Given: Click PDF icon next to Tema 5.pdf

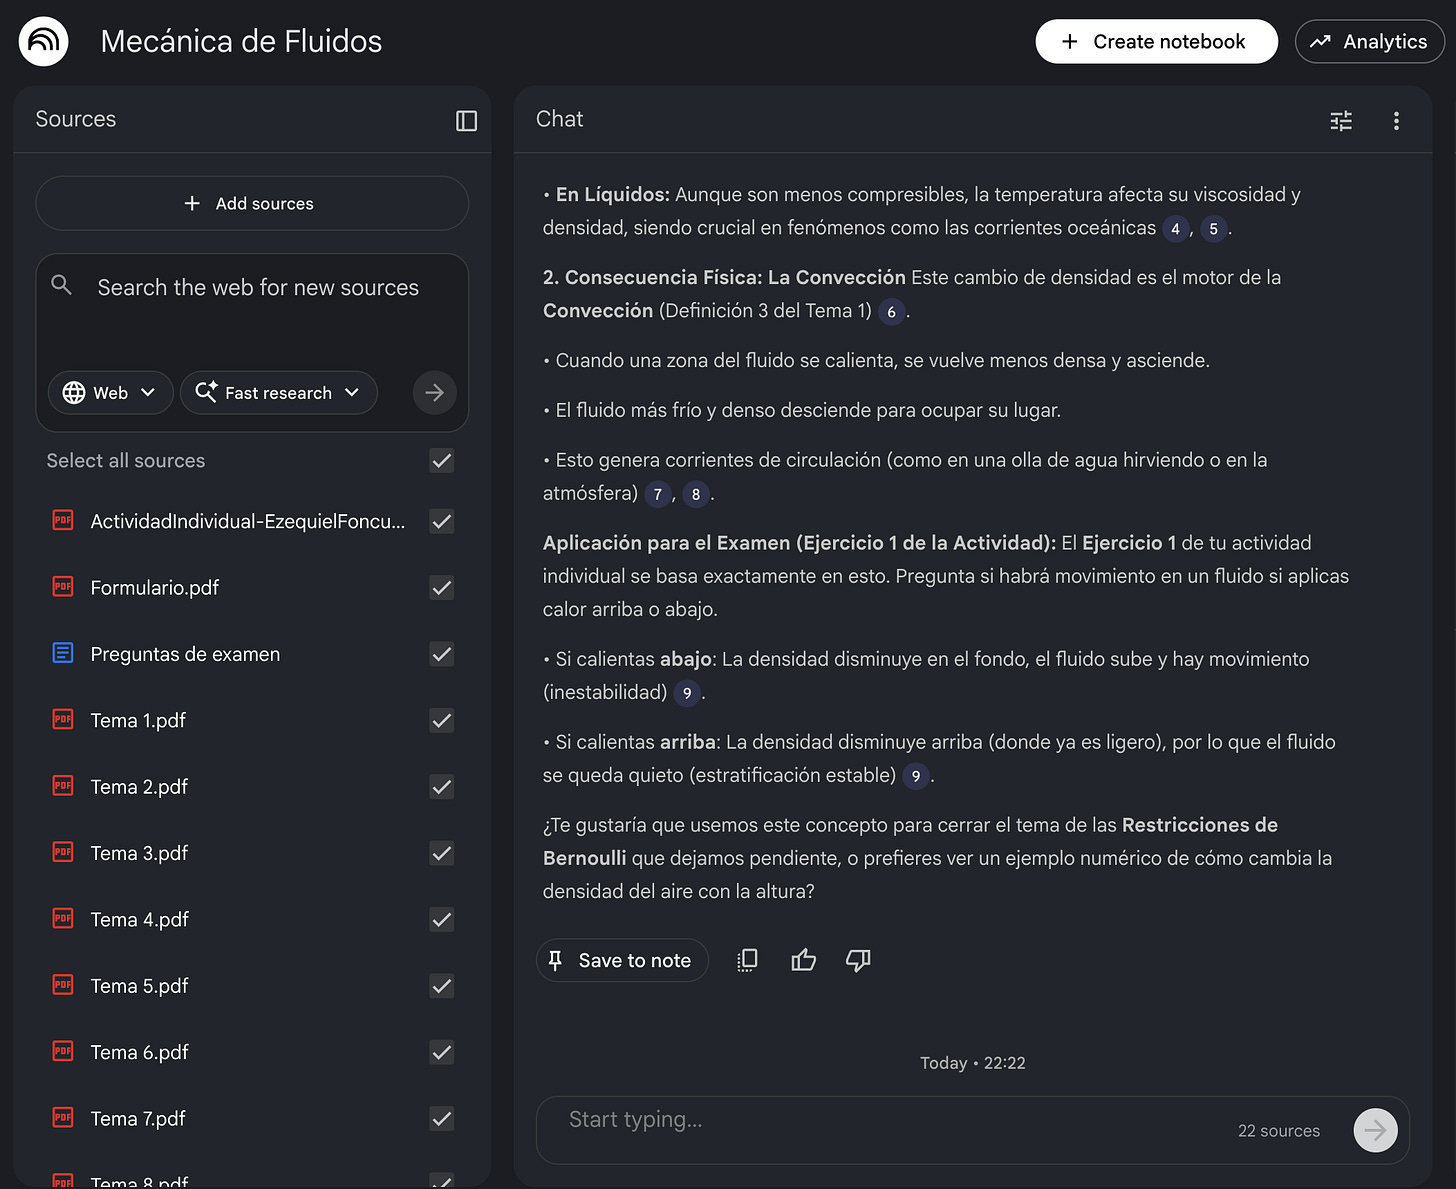Looking at the screenshot, I should click(63, 984).
